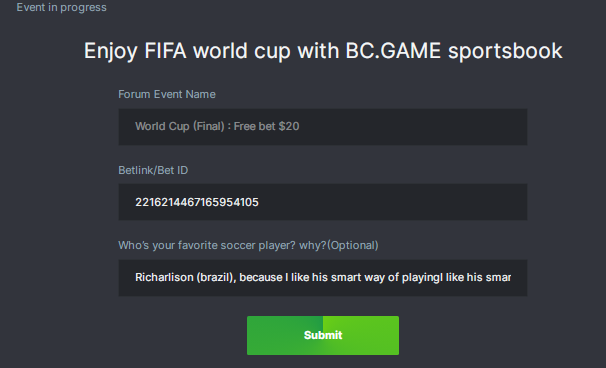
Task: Place cursor at truncated end of answer text
Action: tap(510, 278)
